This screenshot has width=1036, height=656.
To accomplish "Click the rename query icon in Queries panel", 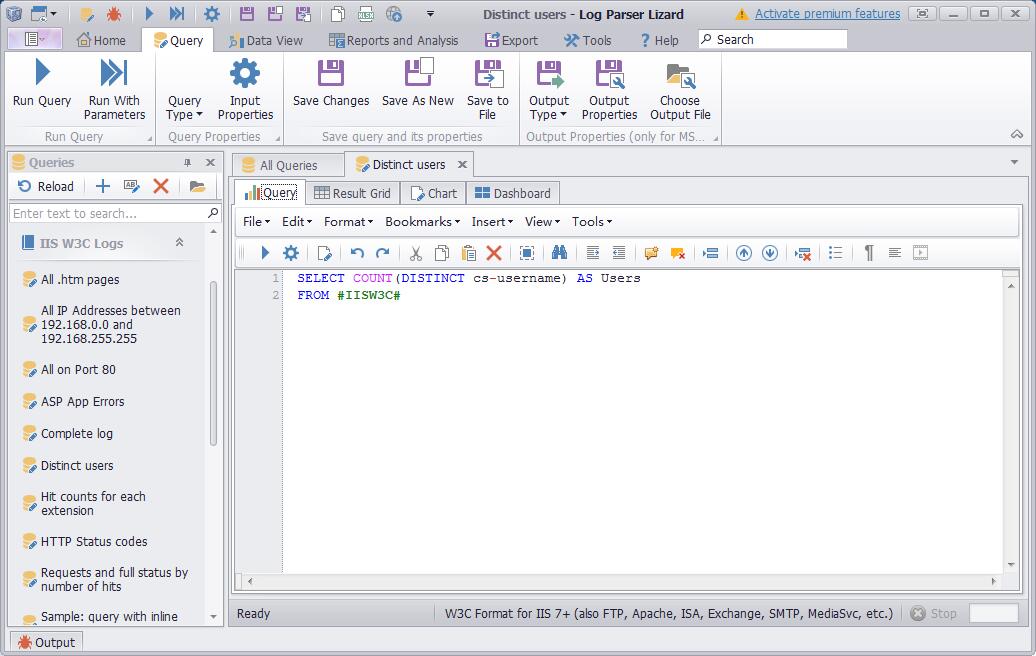I will [132, 186].
